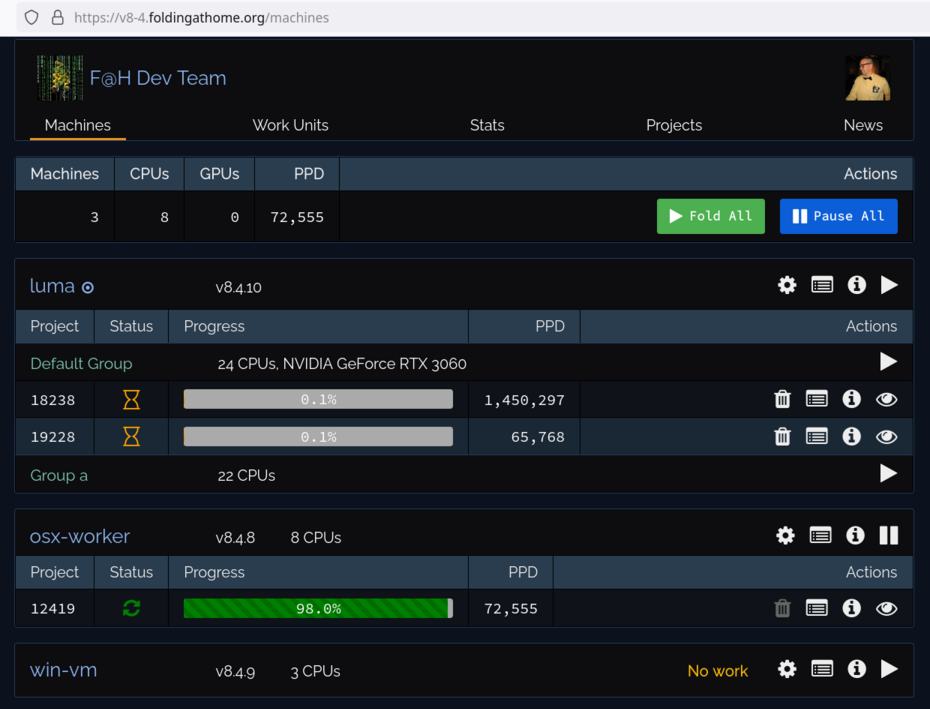
Task: Open log for project 18238
Action: coord(817,399)
